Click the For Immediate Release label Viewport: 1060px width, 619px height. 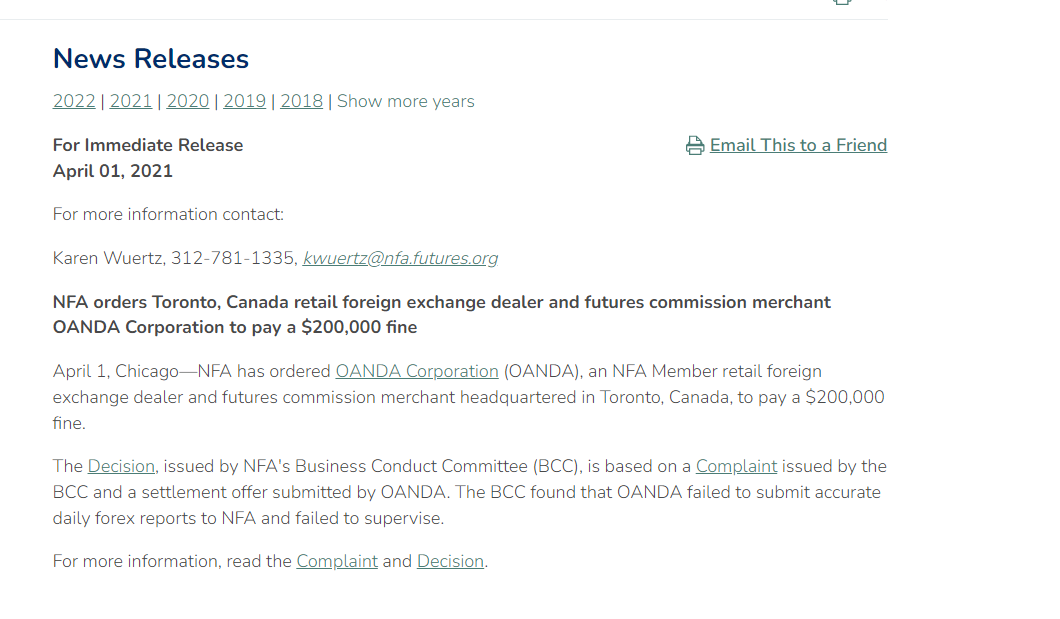148,145
